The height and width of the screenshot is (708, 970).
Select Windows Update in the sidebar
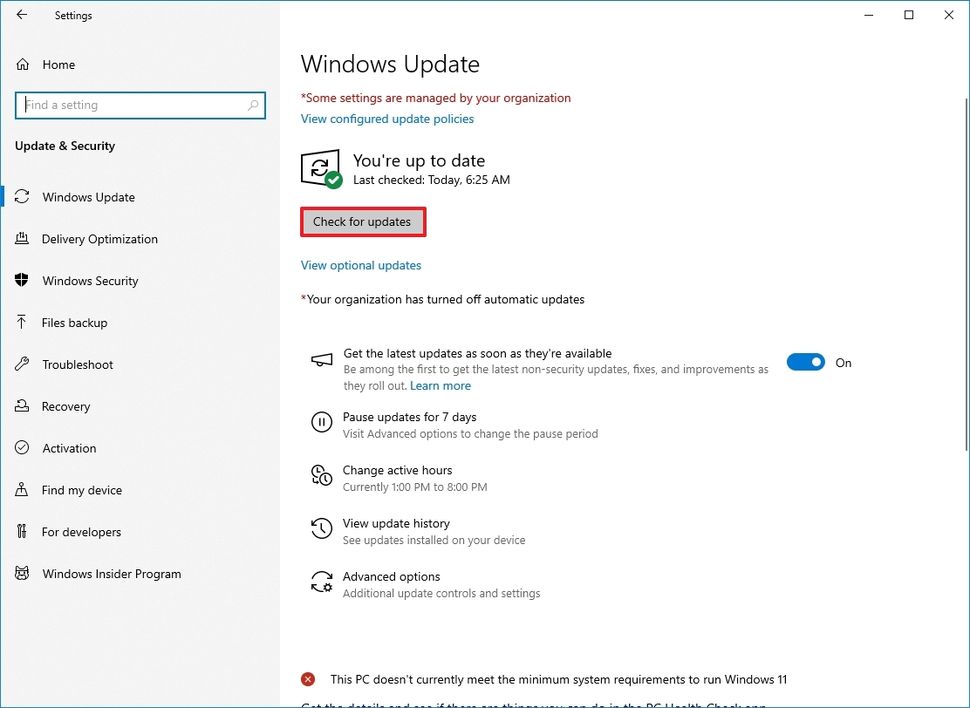point(89,197)
